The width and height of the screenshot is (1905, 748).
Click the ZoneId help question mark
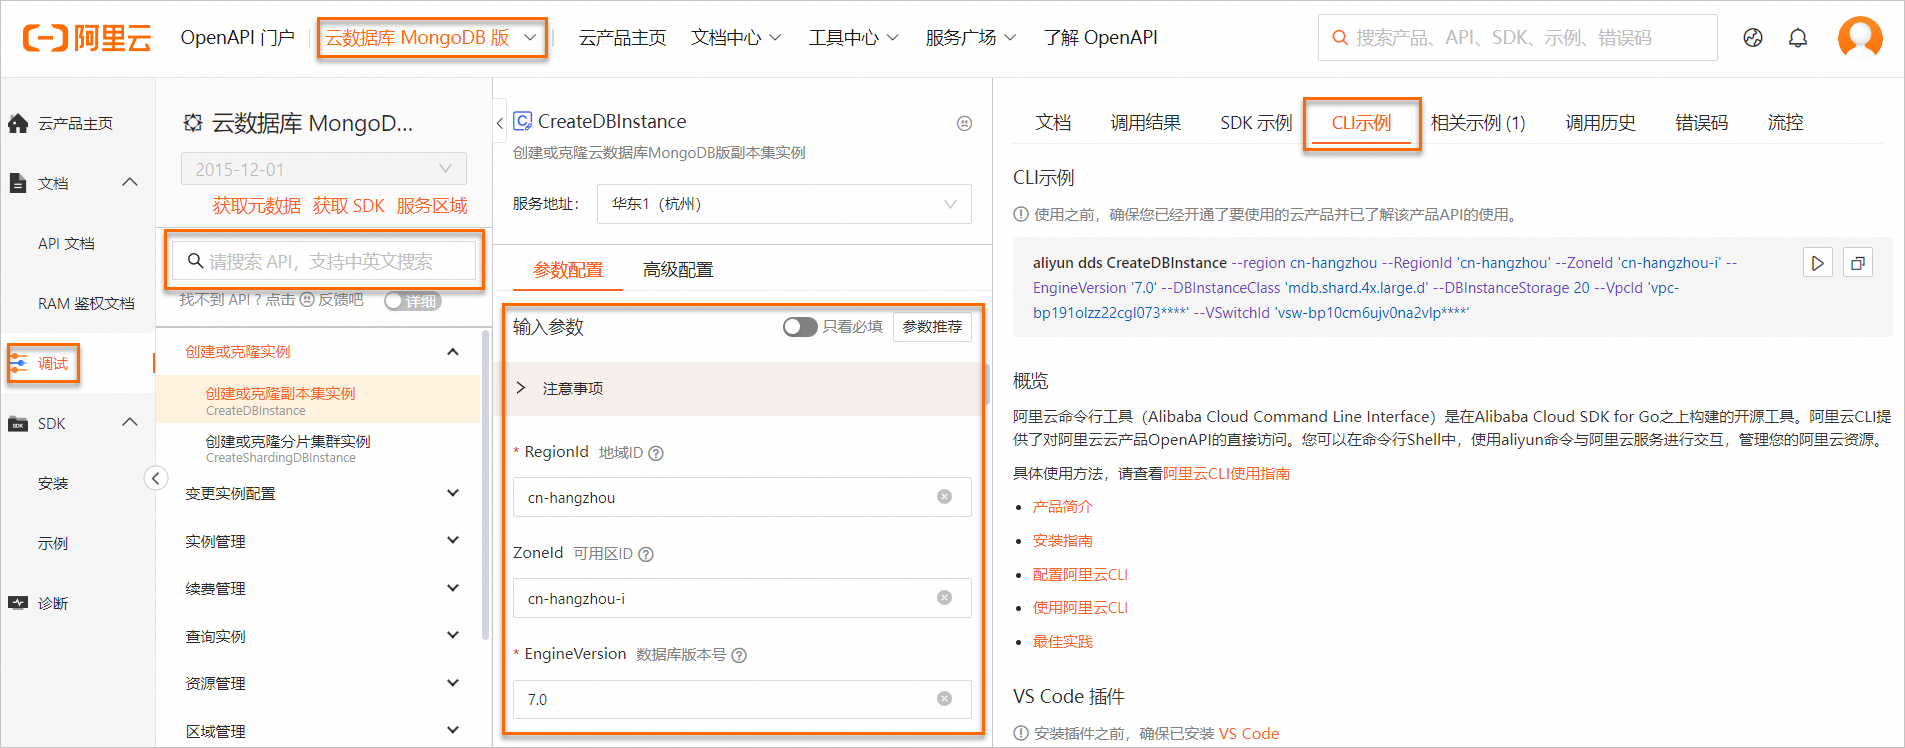coord(646,554)
